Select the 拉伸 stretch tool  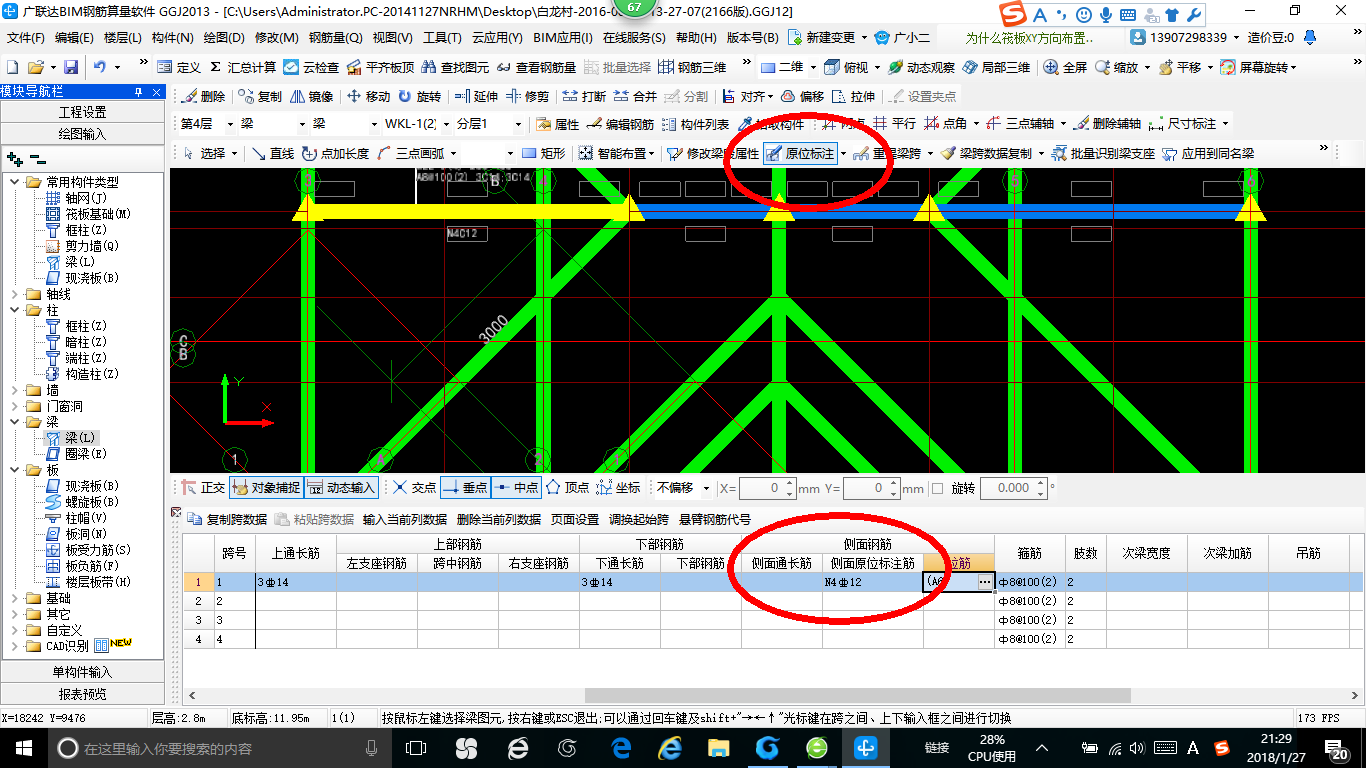click(x=854, y=96)
